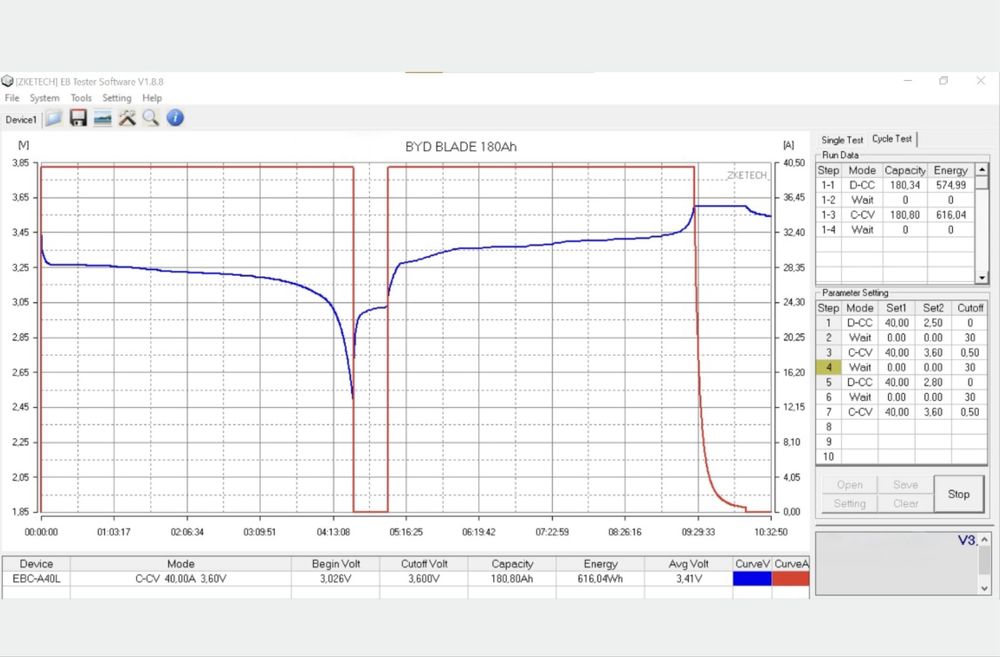
Task: Switch to the Cycle Test tab
Action: (x=892, y=139)
